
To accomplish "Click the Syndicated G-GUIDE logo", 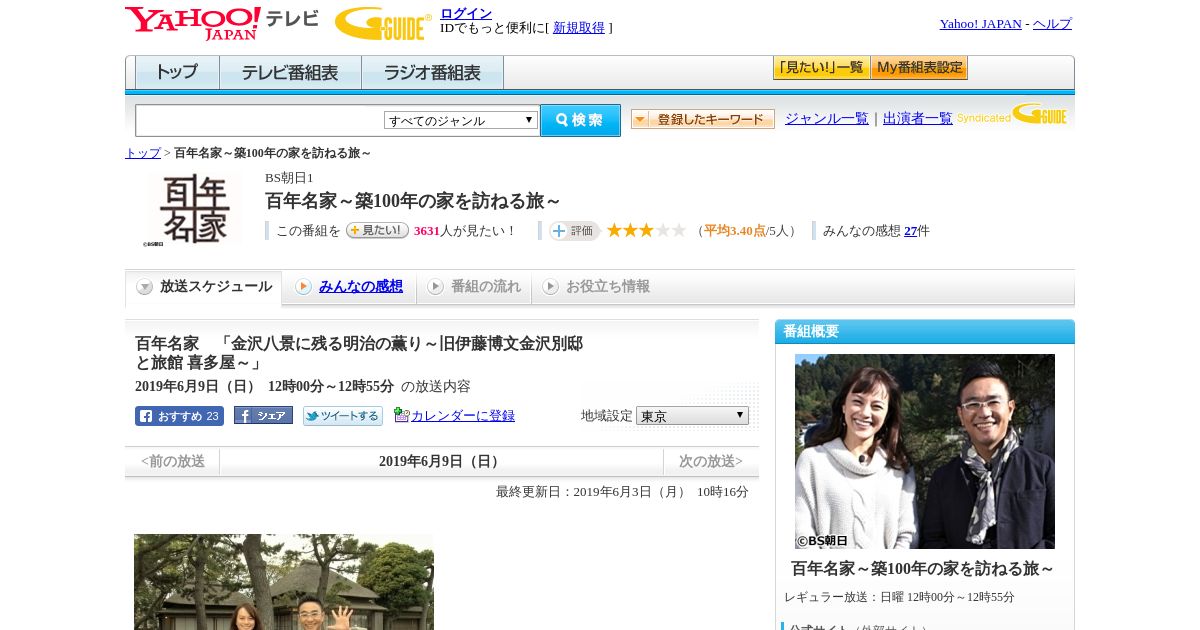I will click(1013, 115).
